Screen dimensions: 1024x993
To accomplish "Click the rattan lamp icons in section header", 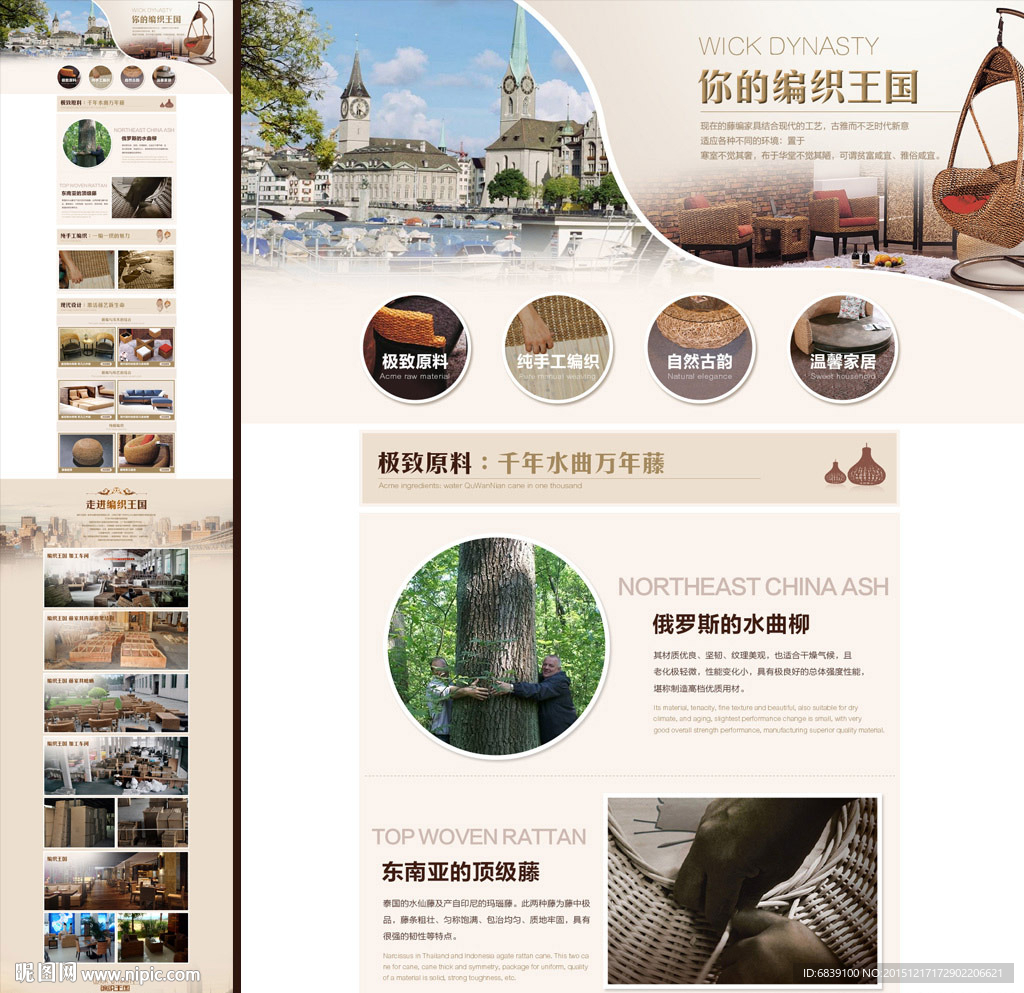I will pos(855,467).
